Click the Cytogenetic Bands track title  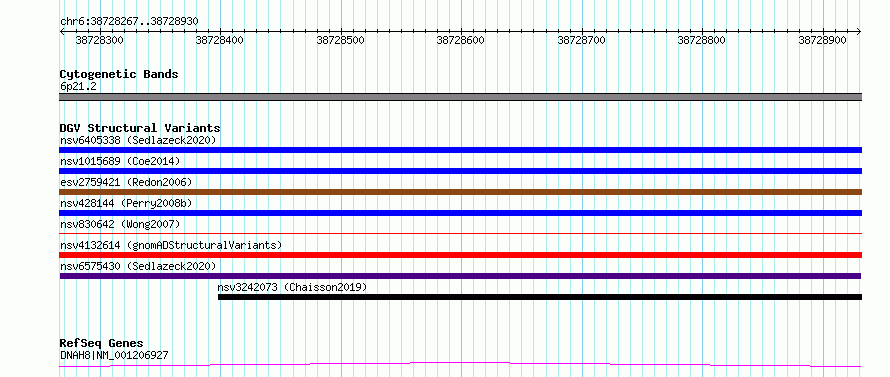[119, 74]
